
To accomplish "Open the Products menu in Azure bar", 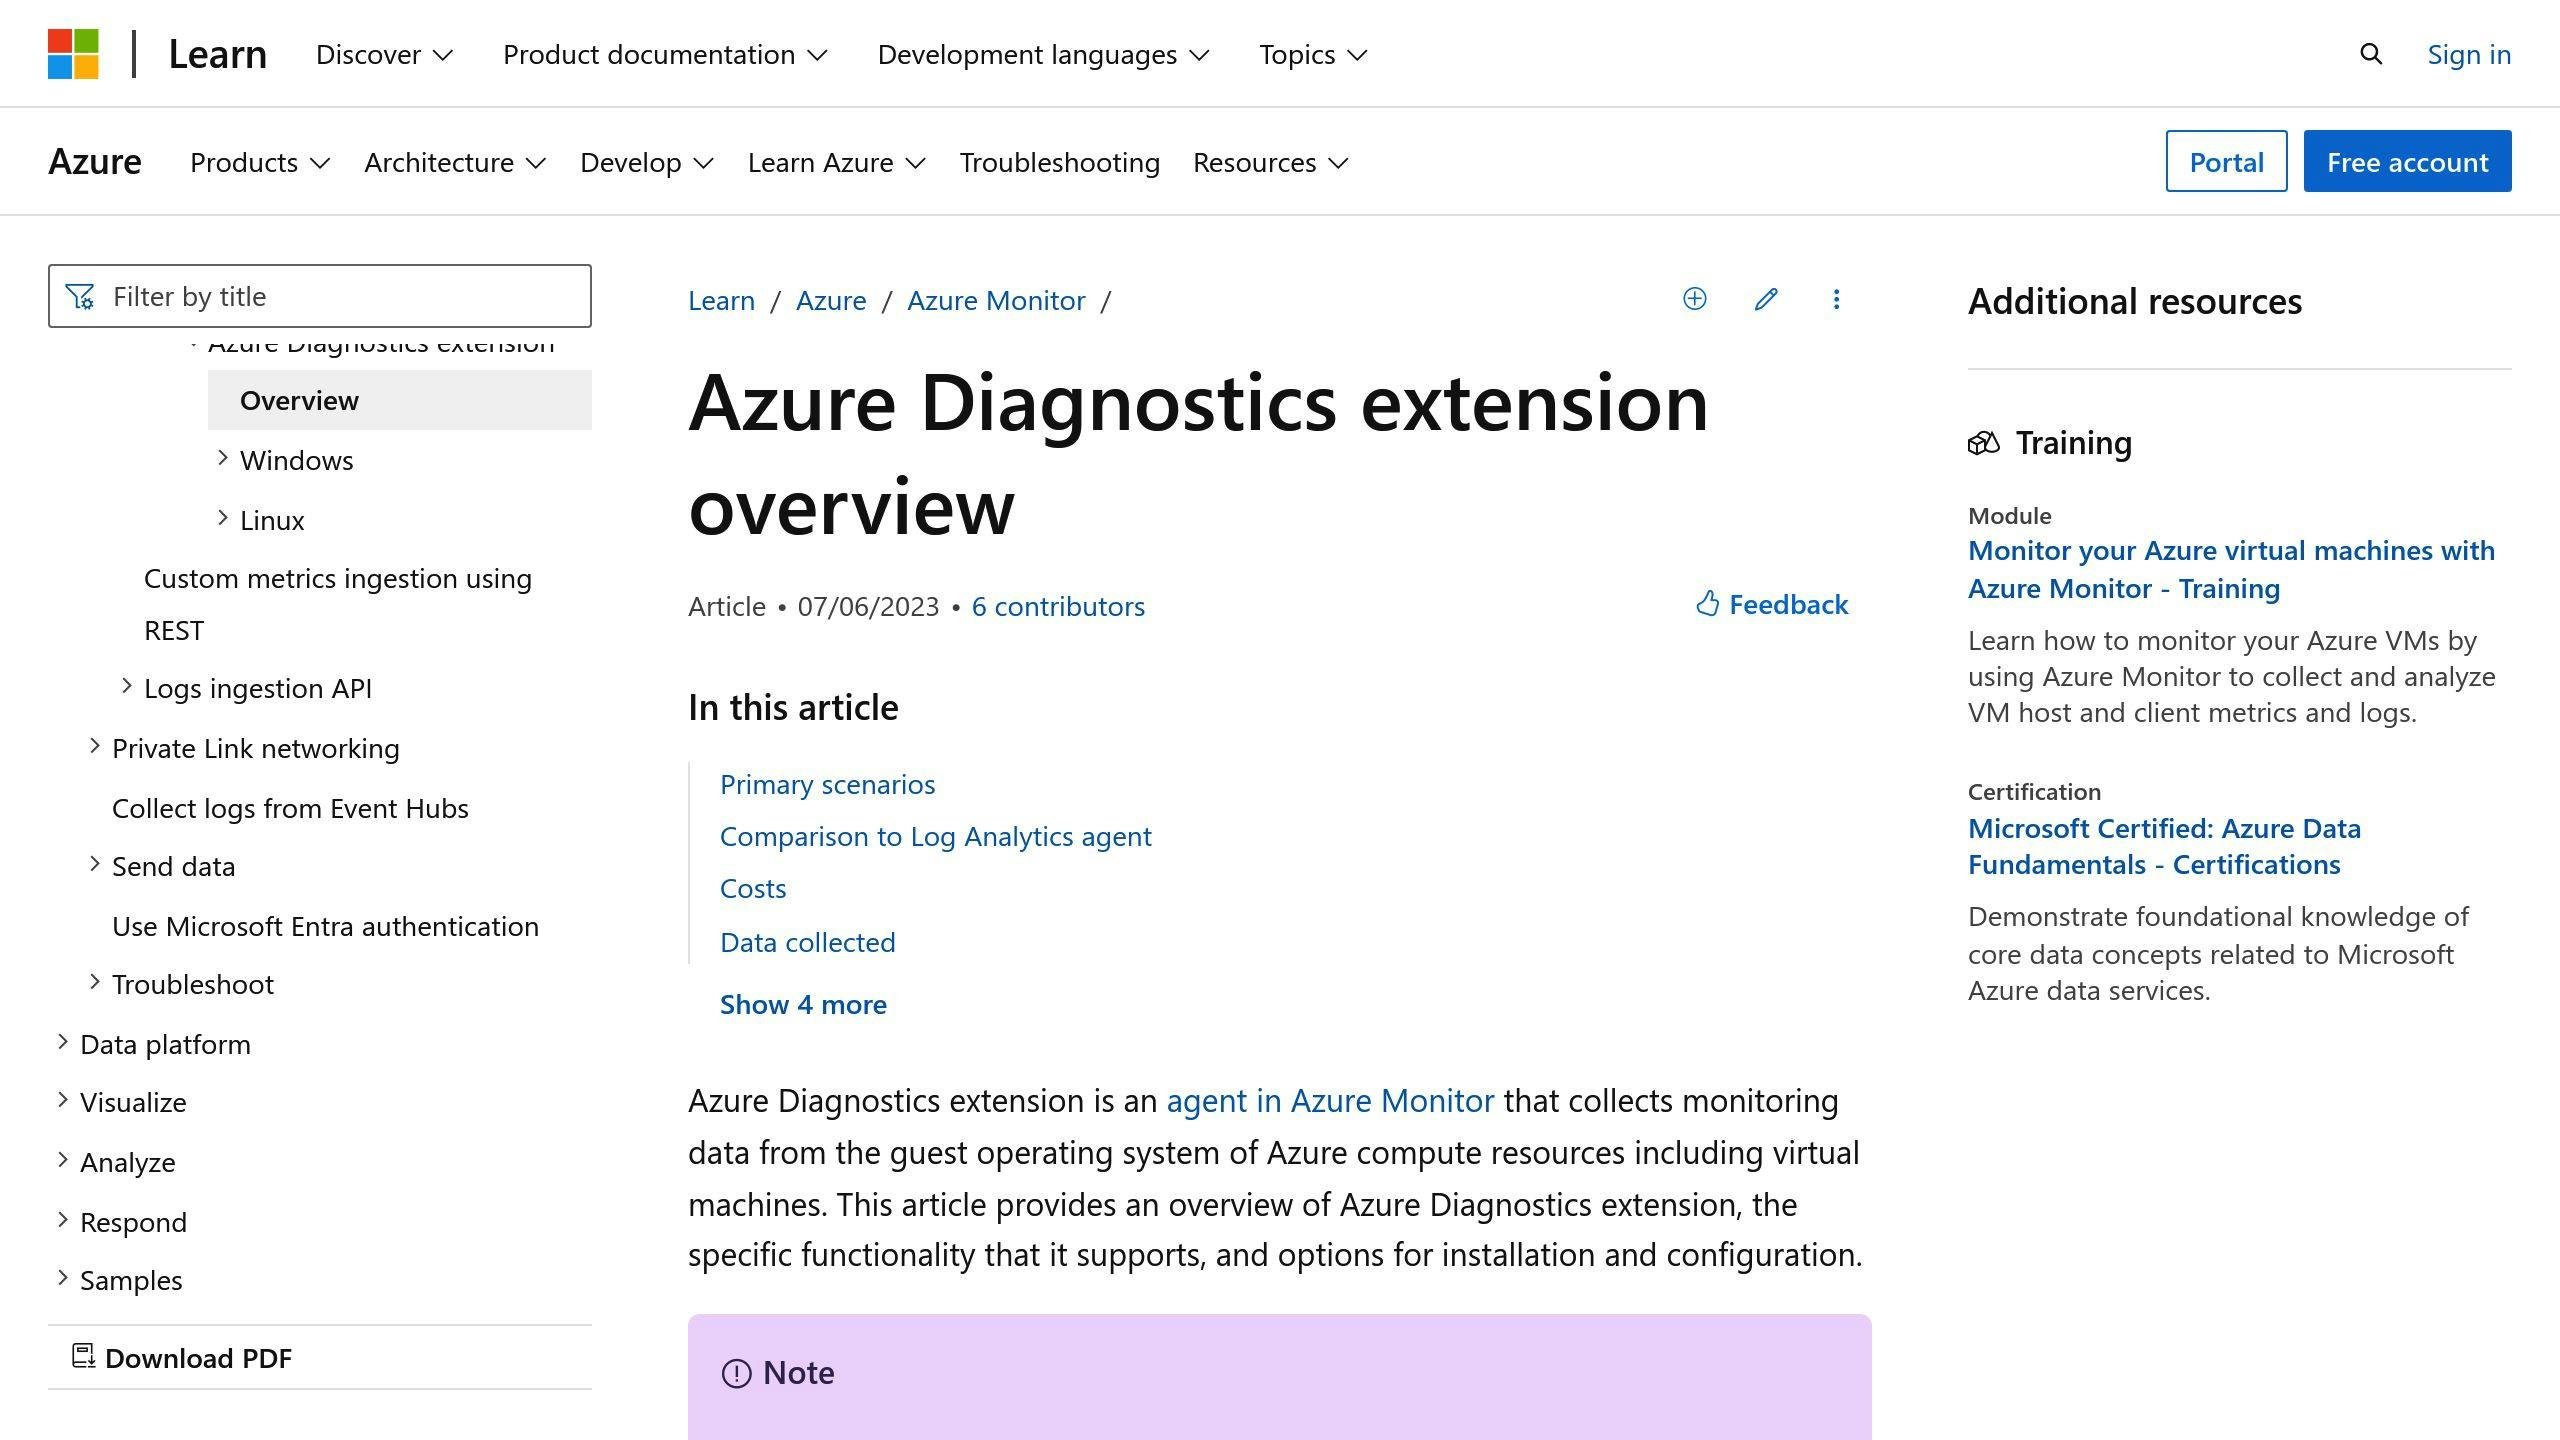I will click(260, 162).
